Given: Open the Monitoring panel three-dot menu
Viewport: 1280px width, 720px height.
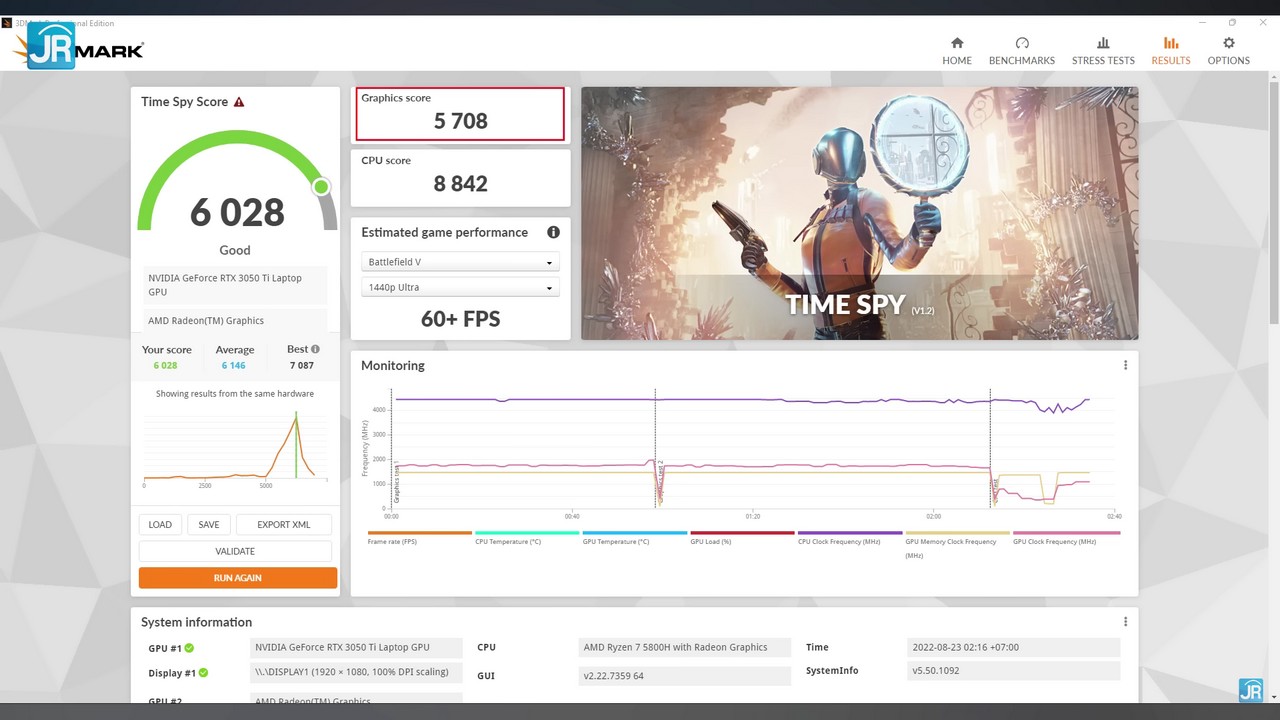Looking at the screenshot, I should (x=1125, y=365).
